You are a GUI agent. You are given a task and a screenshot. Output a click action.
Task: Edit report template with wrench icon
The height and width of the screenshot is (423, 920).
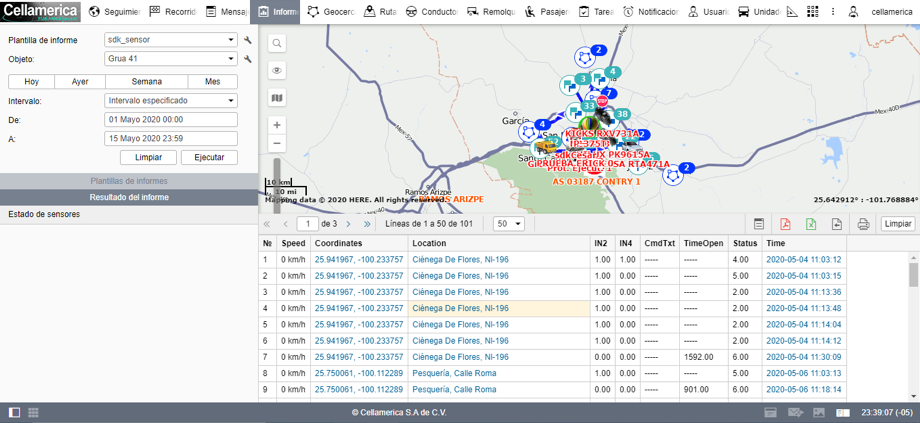(x=247, y=40)
